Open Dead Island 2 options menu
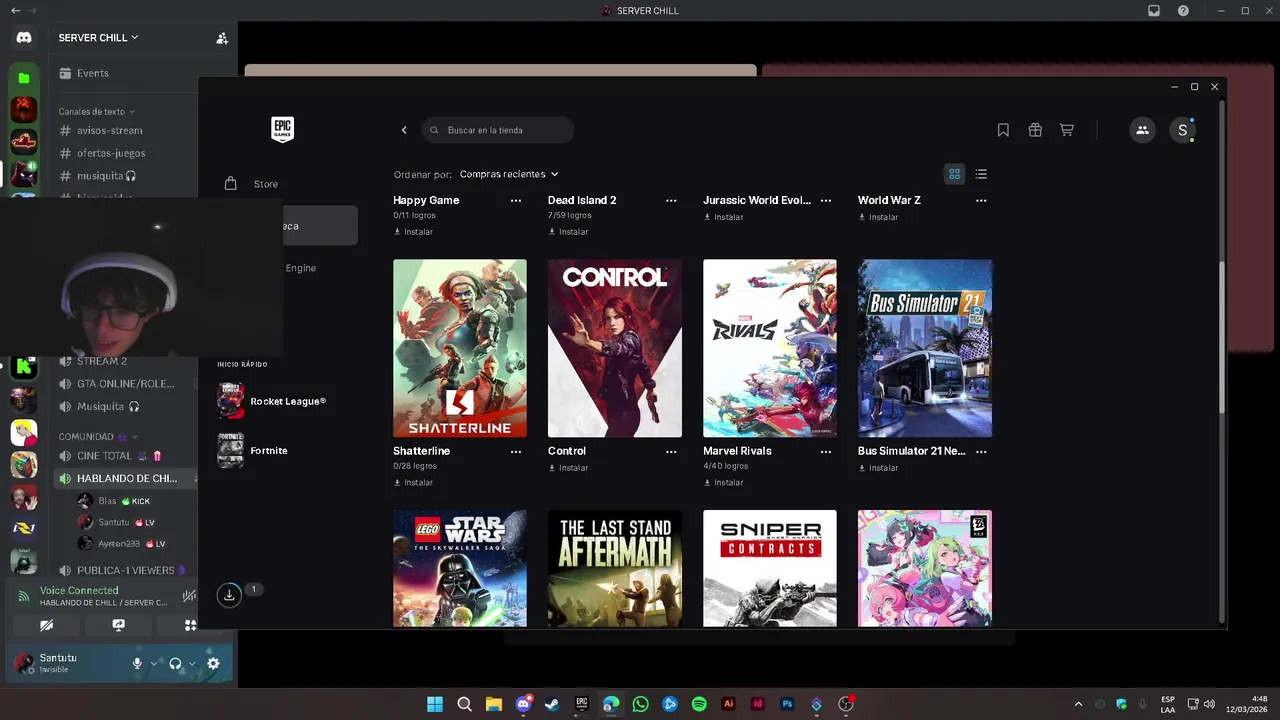This screenshot has height=720, width=1280. pyautogui.click(x=671, y=201)
